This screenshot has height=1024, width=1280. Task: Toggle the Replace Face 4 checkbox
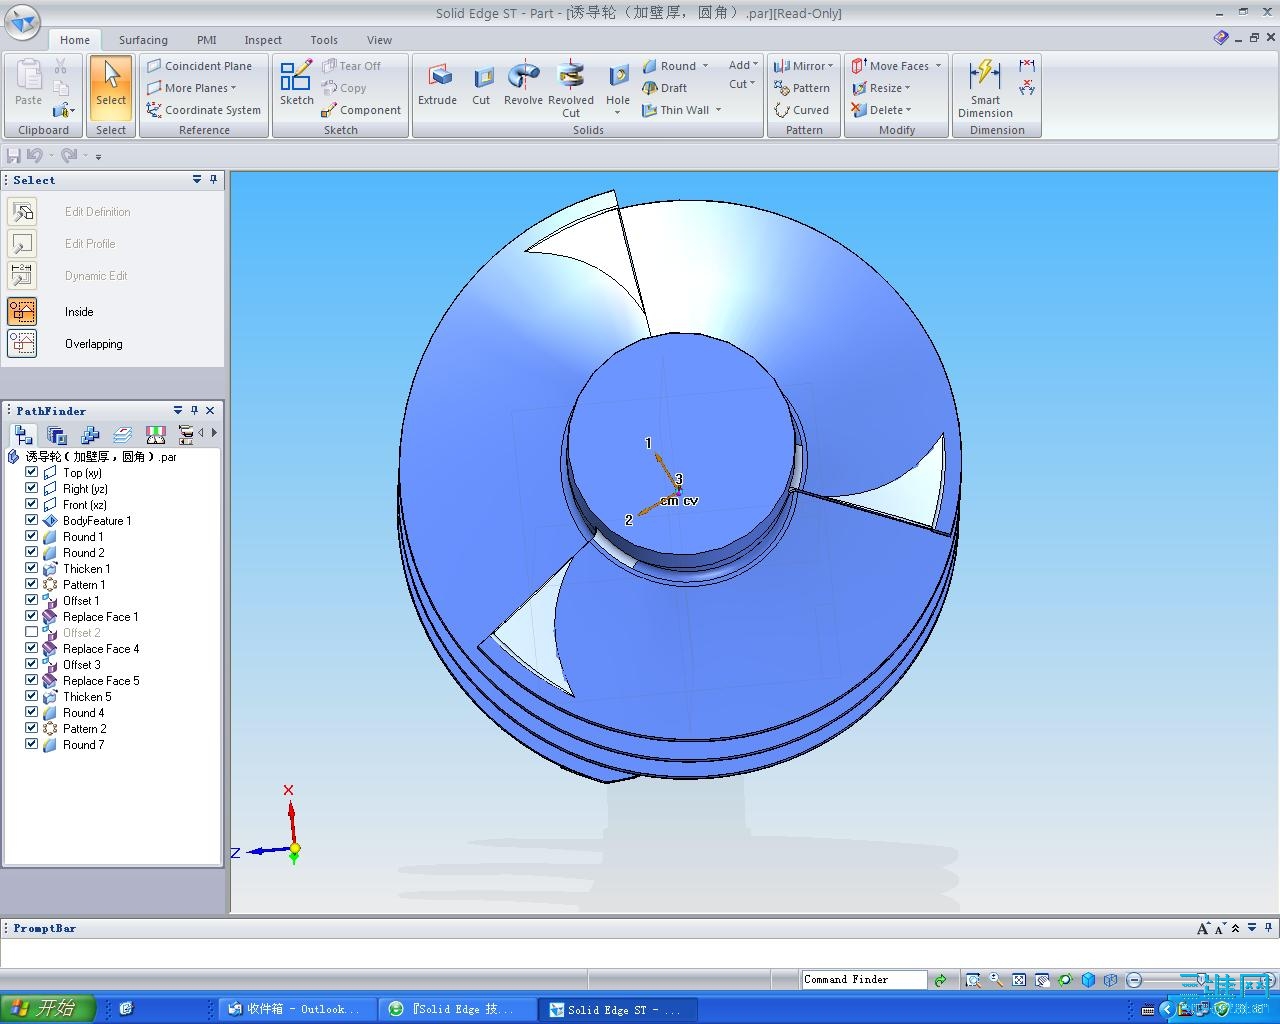click(31, 648)
